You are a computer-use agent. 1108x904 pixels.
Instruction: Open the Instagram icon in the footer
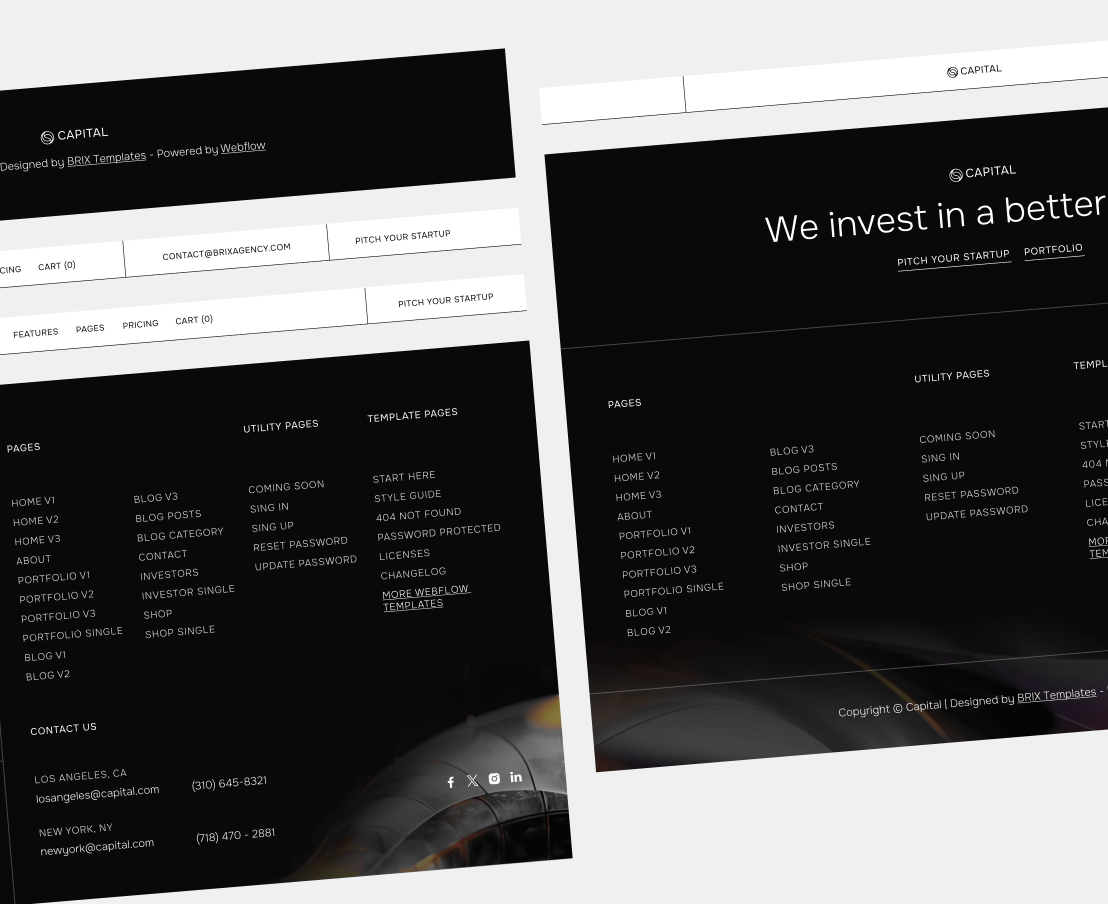494,778
